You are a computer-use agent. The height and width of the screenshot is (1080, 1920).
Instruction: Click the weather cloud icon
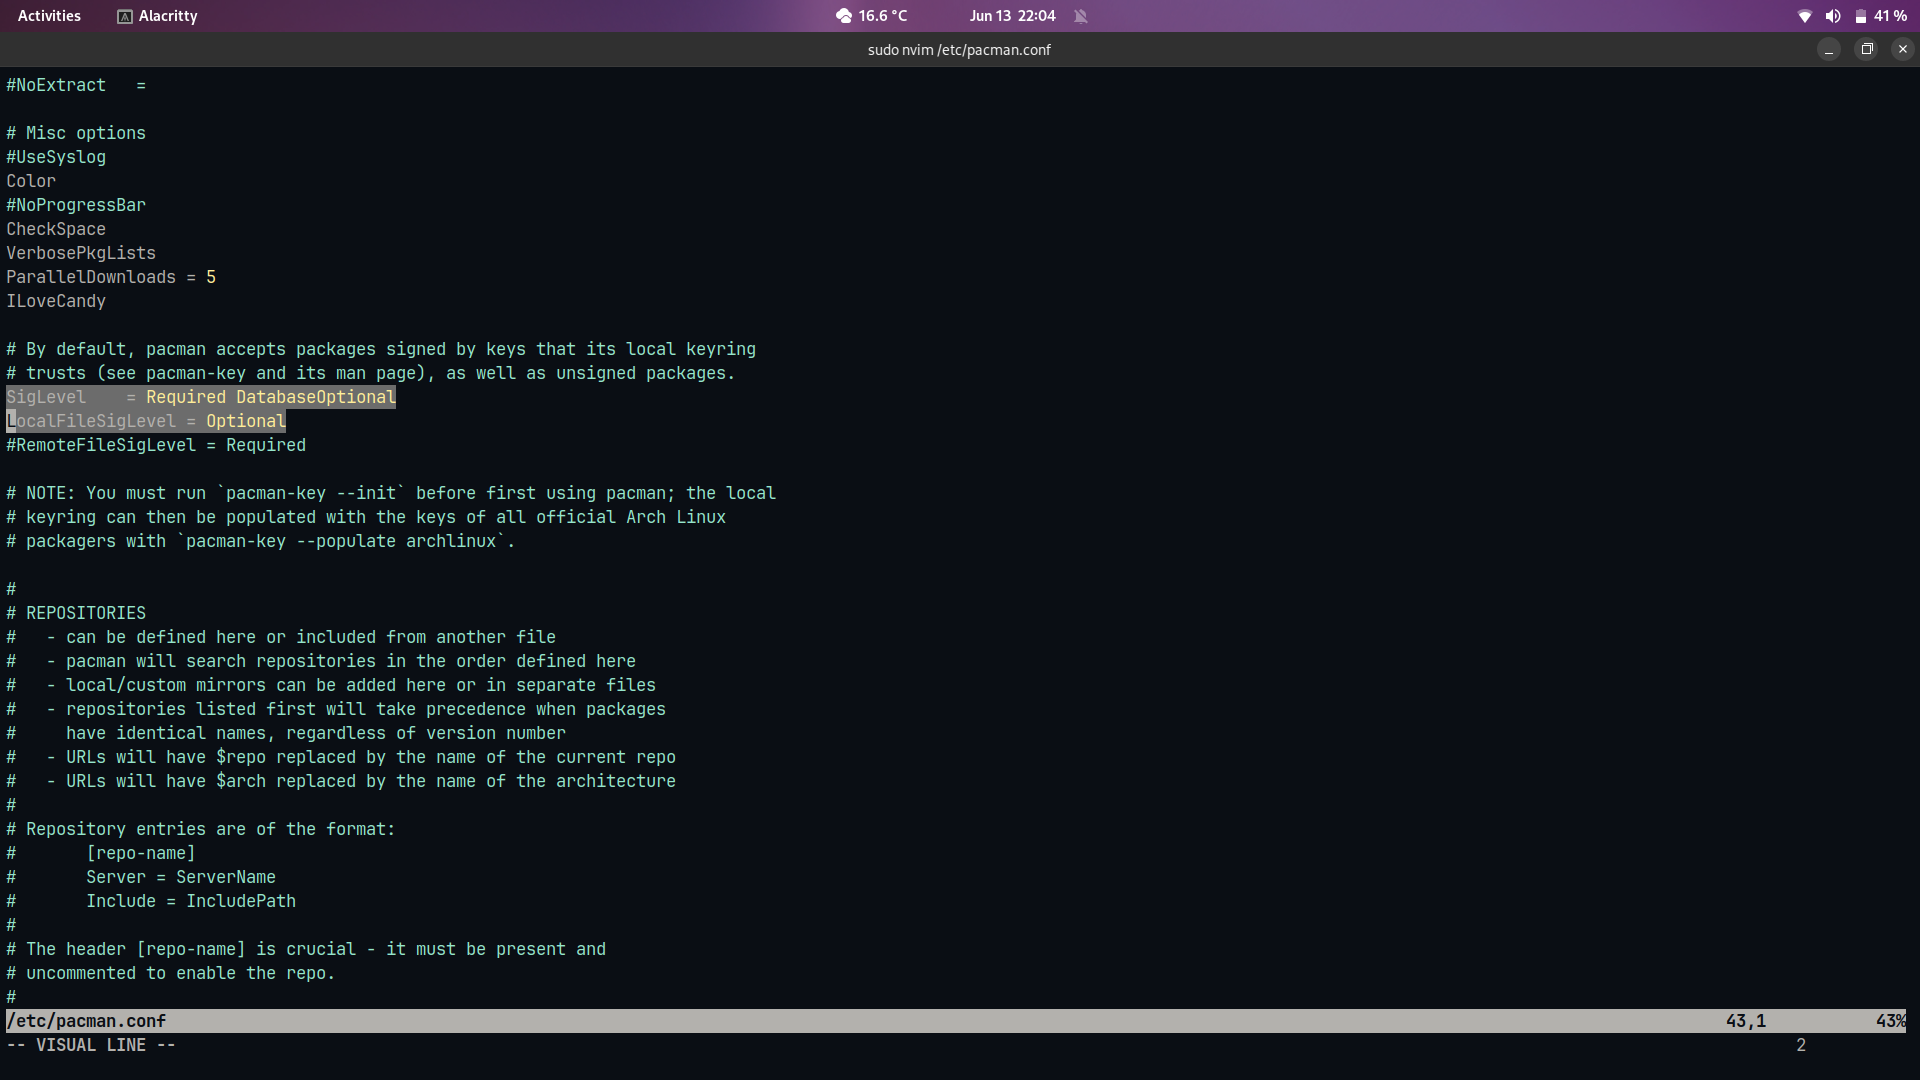(844, 16)
